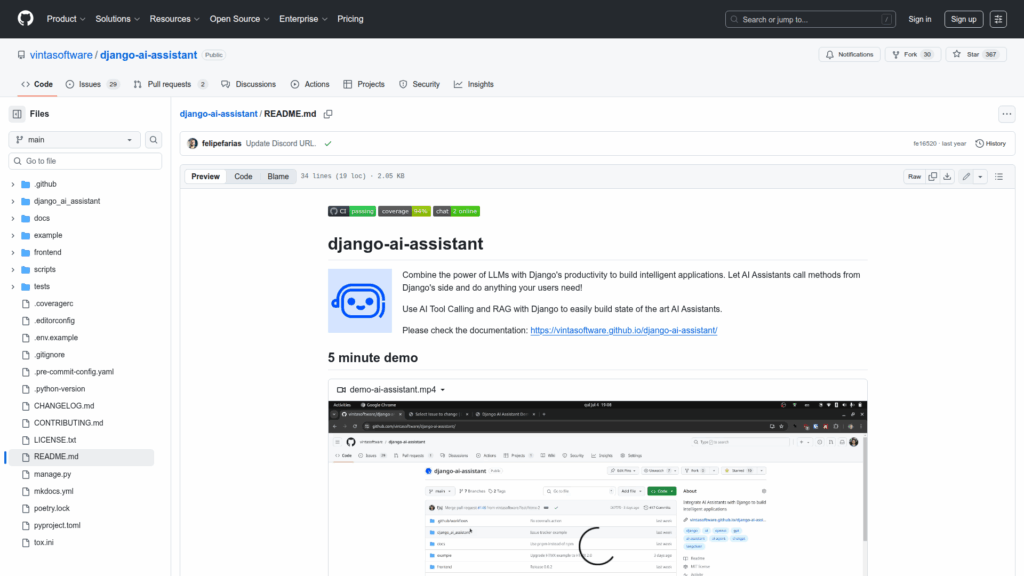
Task: Click the Raw button
Action: 913,176
